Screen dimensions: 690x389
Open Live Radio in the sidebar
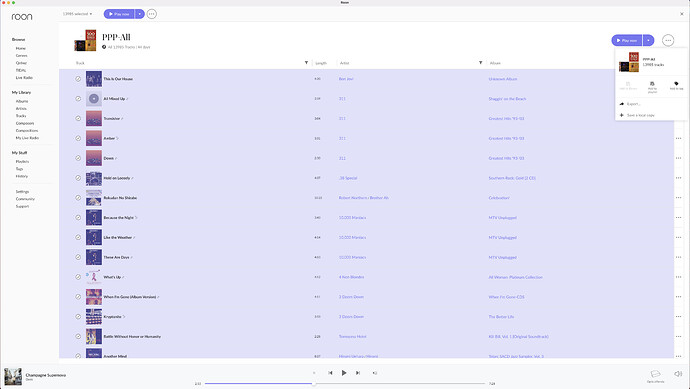pyautogui.click(x=24, y=78)
